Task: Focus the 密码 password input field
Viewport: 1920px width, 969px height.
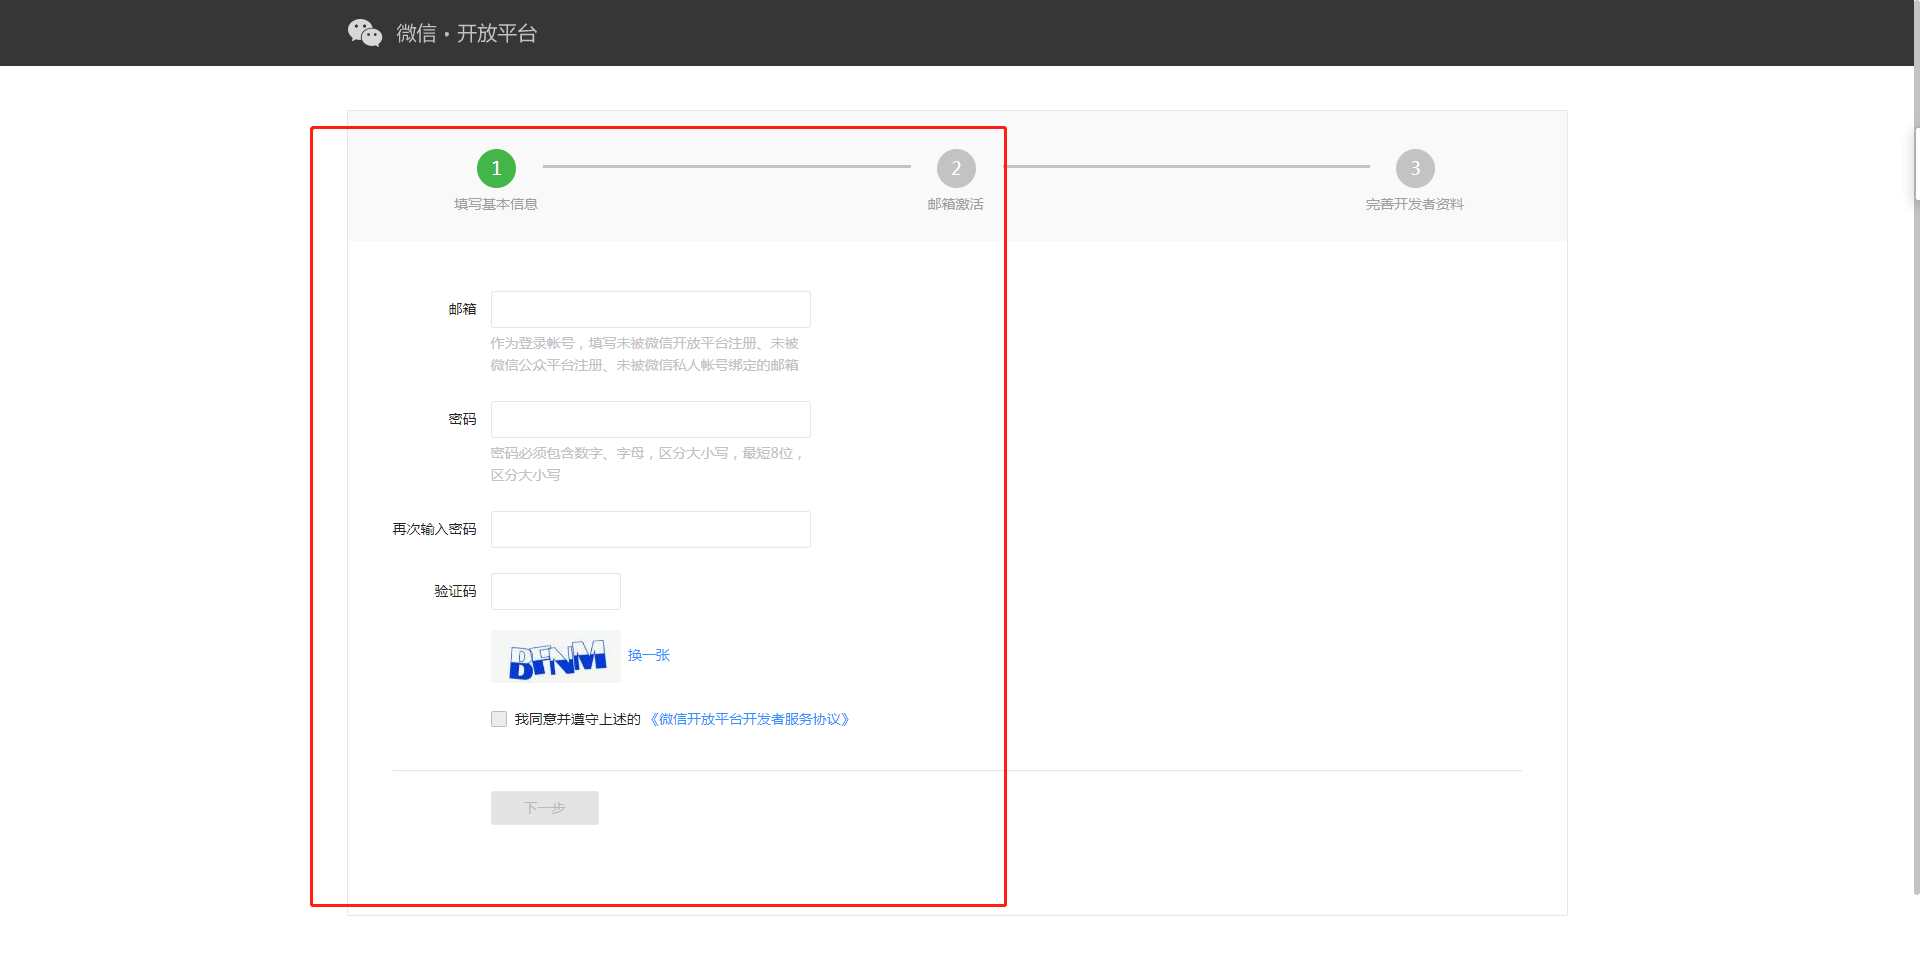Action: (651, 419)
